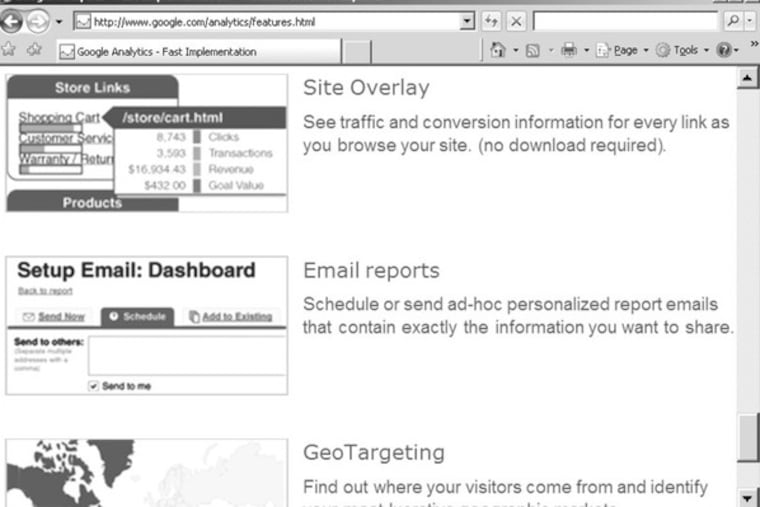Click inside the 'Send to others' text box
The height and width of the screenshot is (507, 760).
coord(186,355)
